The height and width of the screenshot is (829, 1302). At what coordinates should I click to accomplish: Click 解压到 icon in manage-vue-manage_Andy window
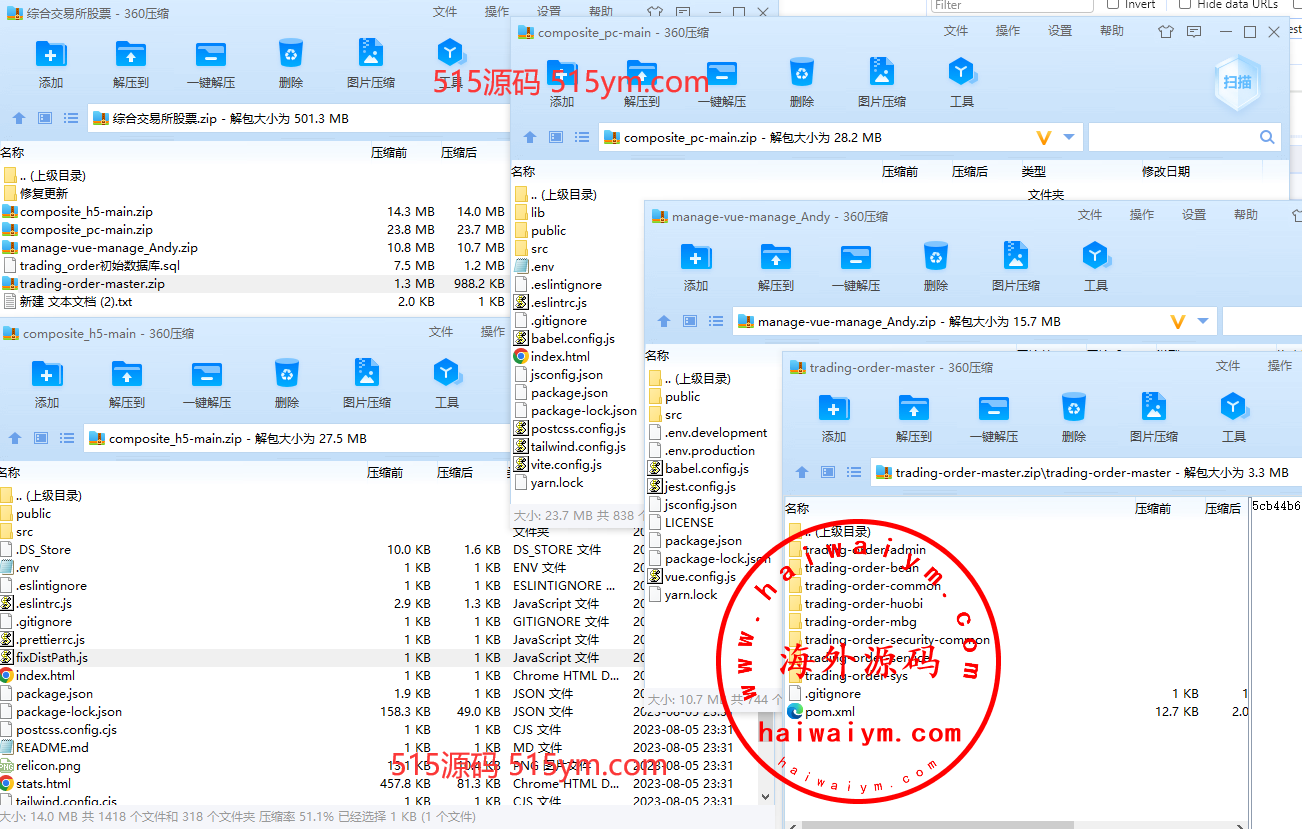775,259
